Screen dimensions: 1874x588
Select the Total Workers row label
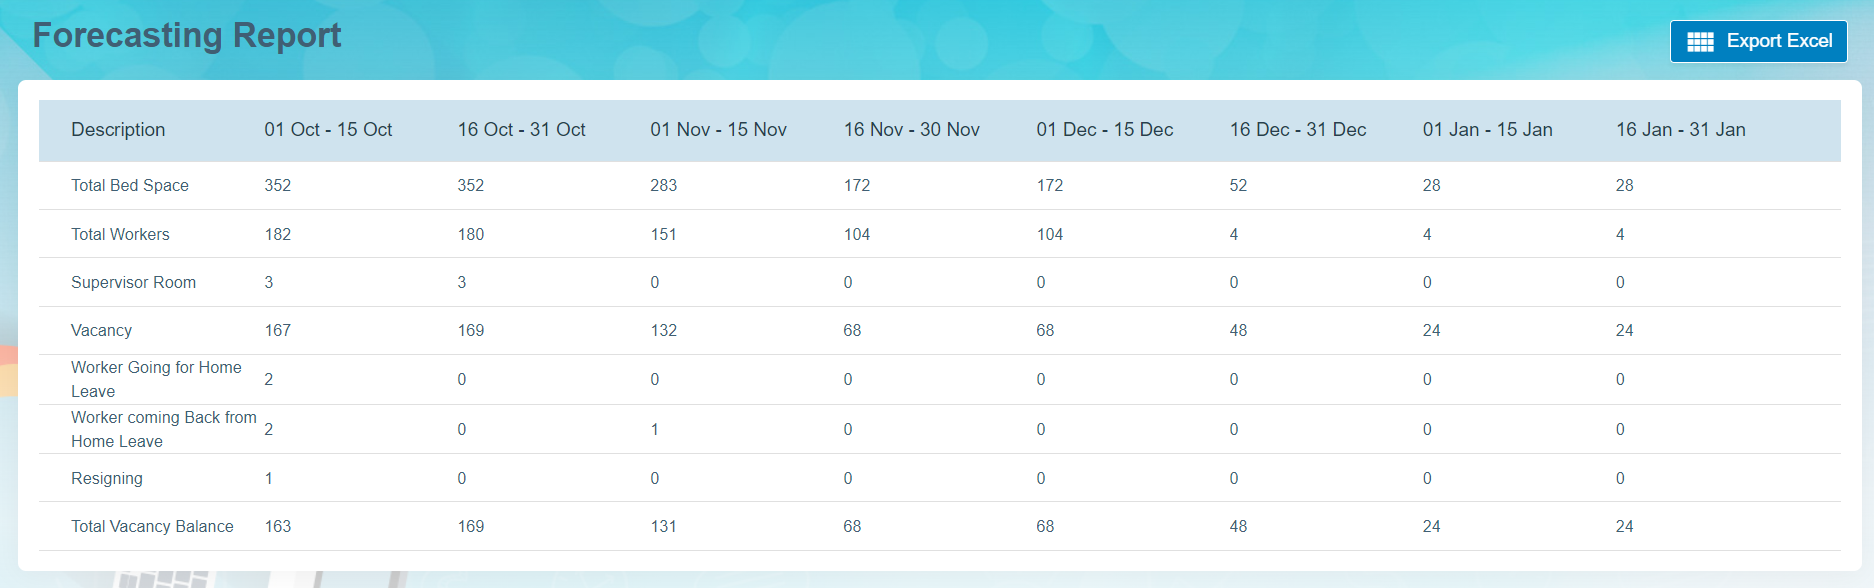(120, 234)
